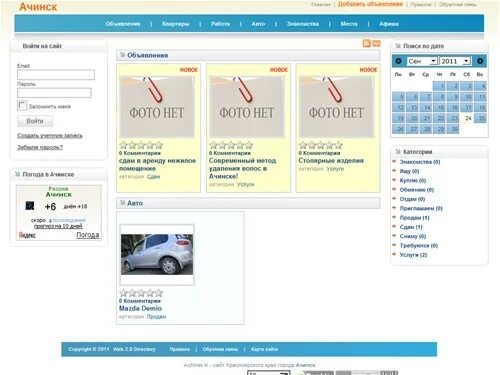Focus the Email input field

[x=56, y=75]
